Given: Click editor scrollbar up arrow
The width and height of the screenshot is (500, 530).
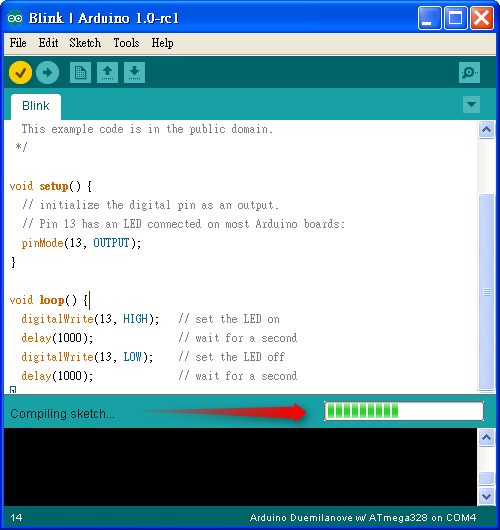Looking at the screenshot, I should [x=486, y=129].
